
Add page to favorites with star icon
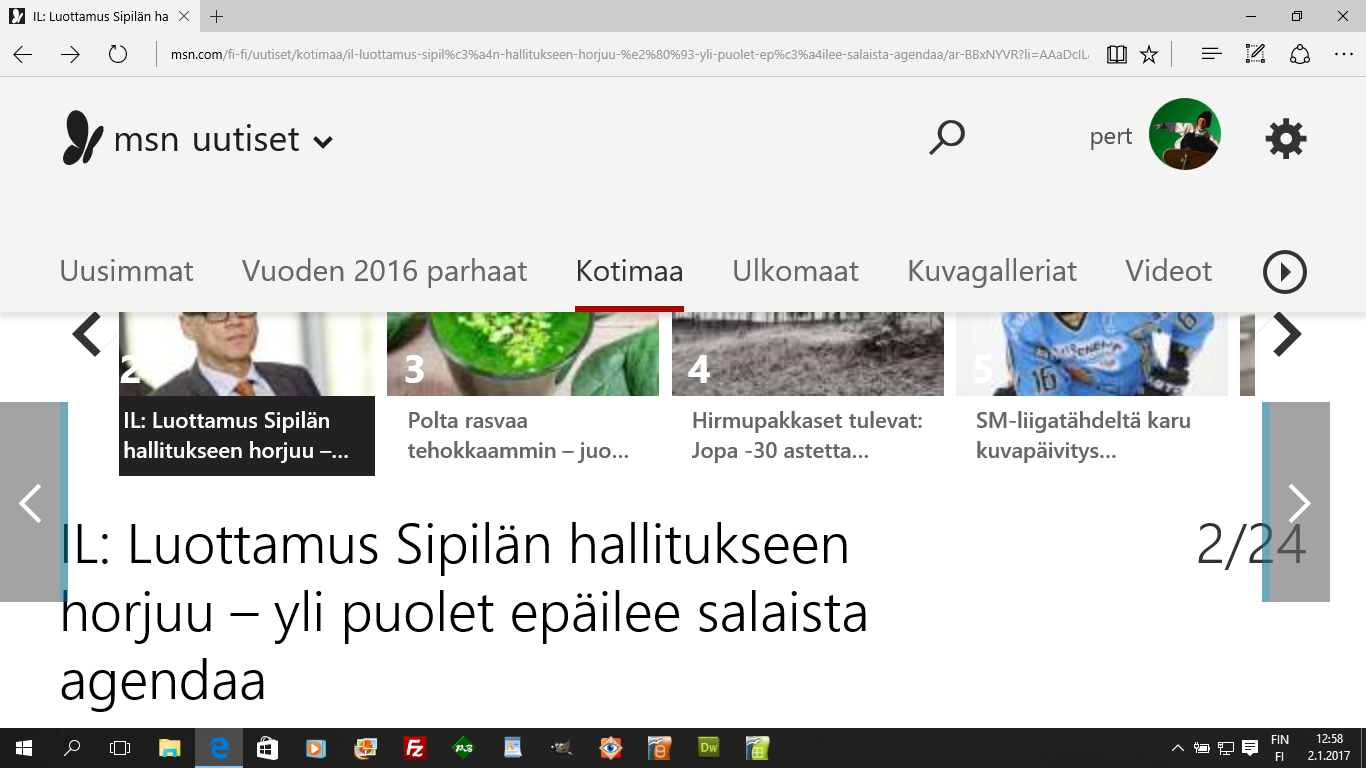point(1149,54)
